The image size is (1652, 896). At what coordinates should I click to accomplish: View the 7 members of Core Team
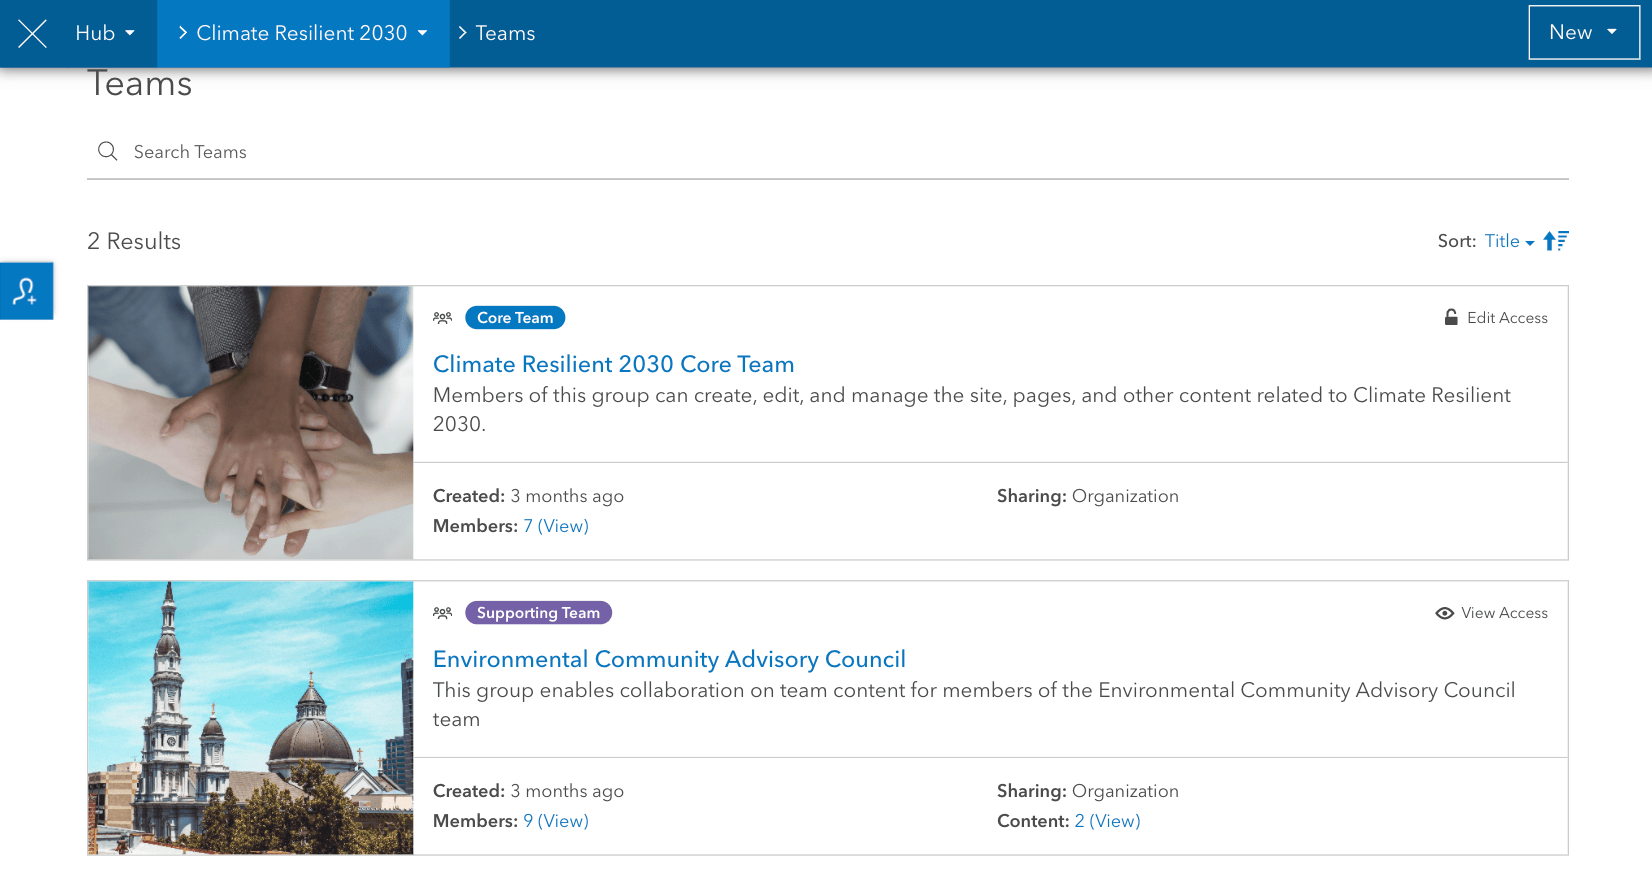556,526
